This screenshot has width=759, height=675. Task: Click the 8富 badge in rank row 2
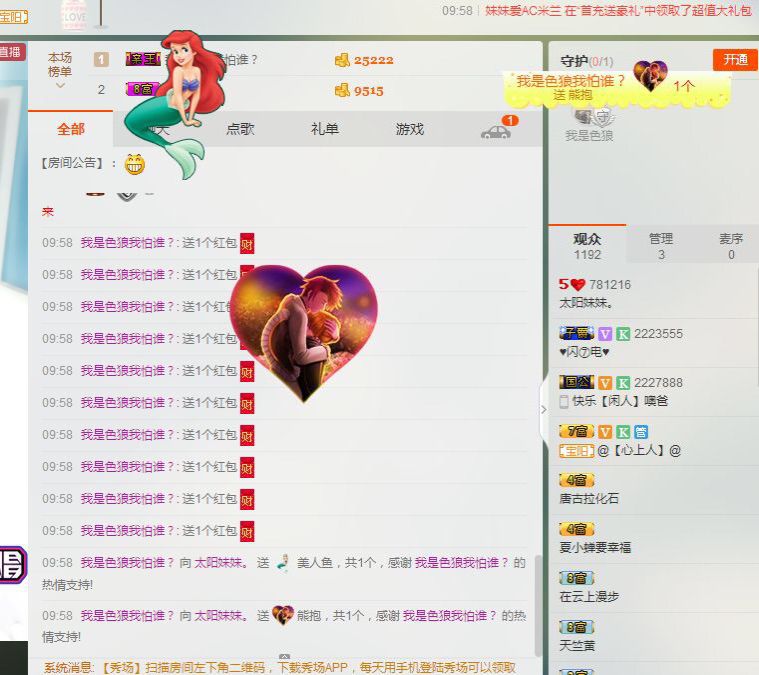coord(140,89)
